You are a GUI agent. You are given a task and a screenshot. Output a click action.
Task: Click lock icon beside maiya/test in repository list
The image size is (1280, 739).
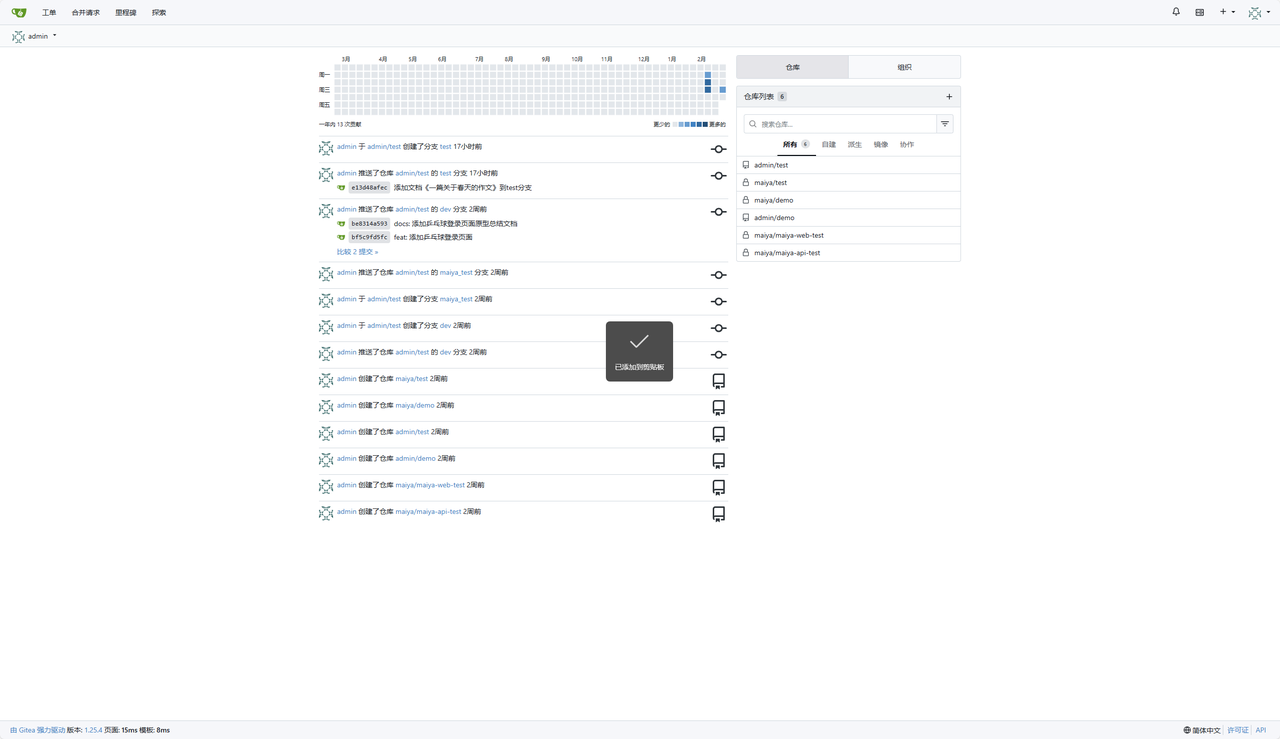point(746,183)
